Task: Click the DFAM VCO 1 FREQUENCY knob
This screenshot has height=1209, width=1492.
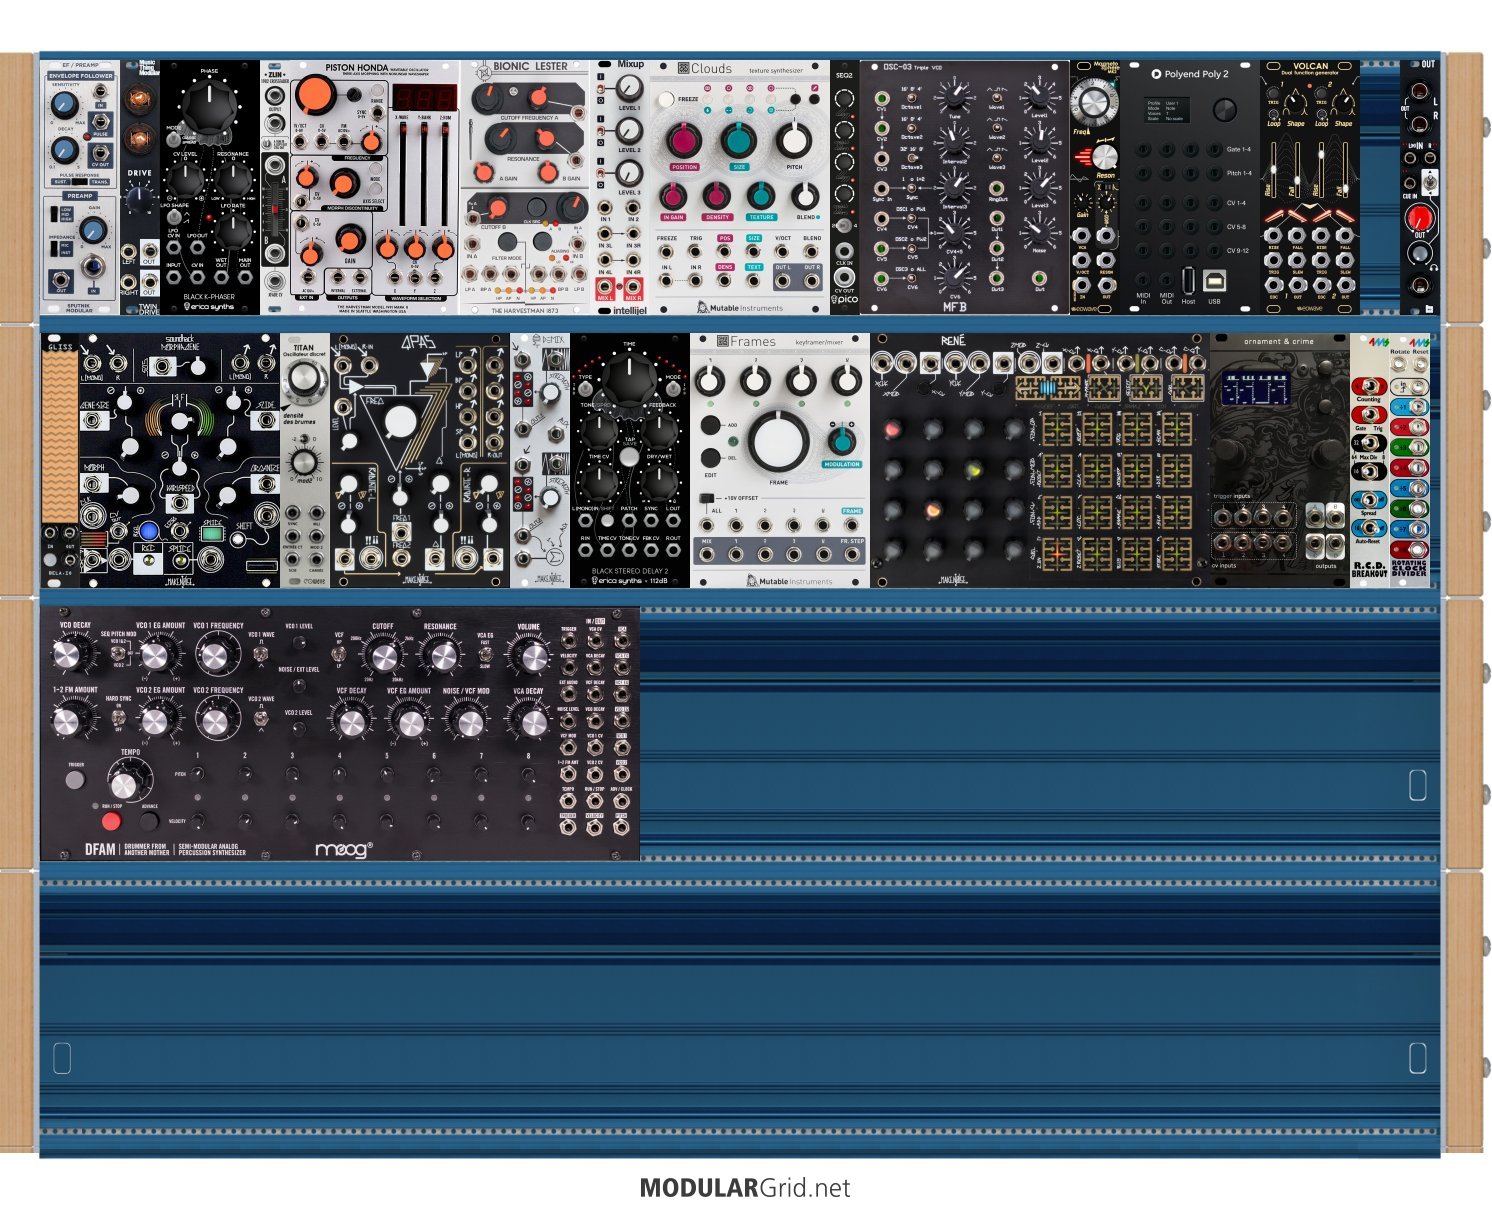Action: coord(214,657)
